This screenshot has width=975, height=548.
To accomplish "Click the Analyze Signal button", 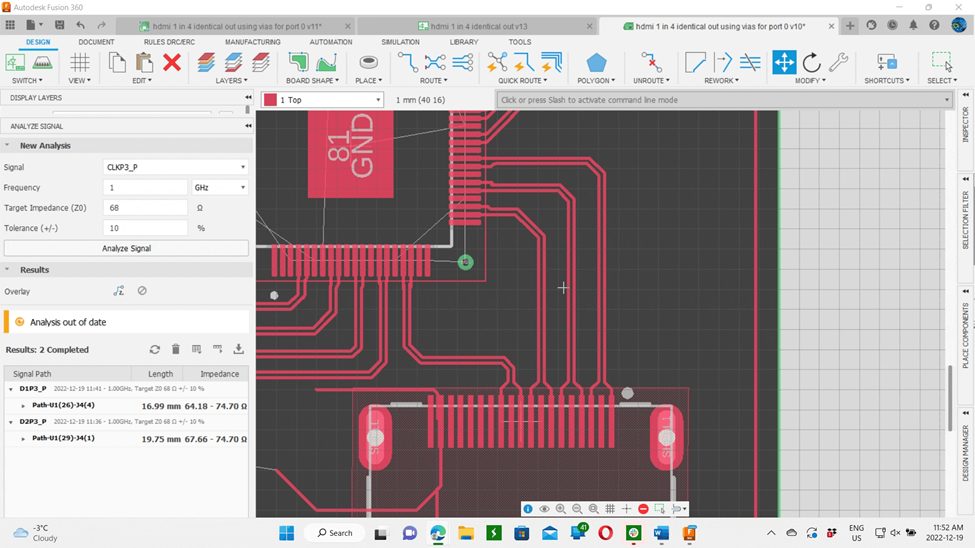I will [x=126, y=248].
